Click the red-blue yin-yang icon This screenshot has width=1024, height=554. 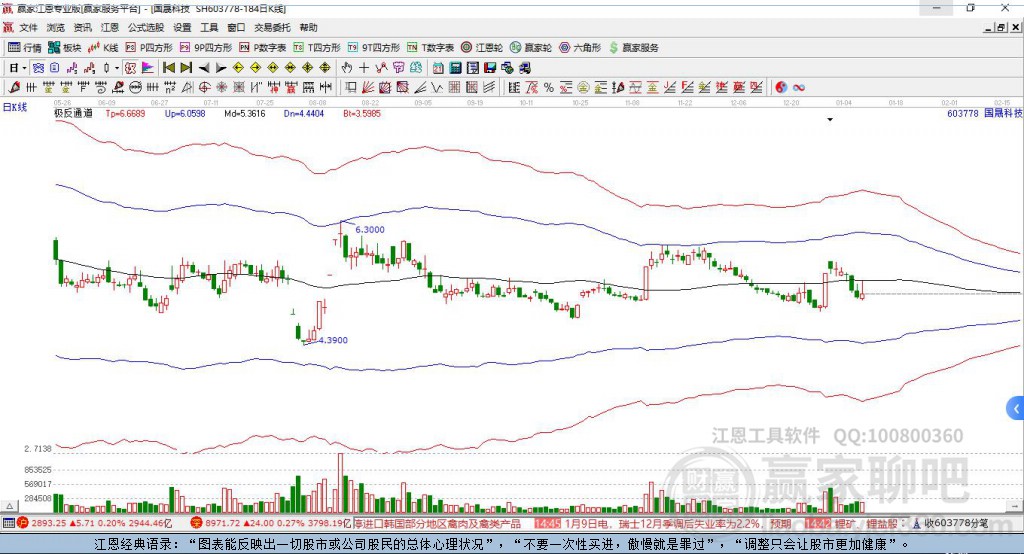781,87
